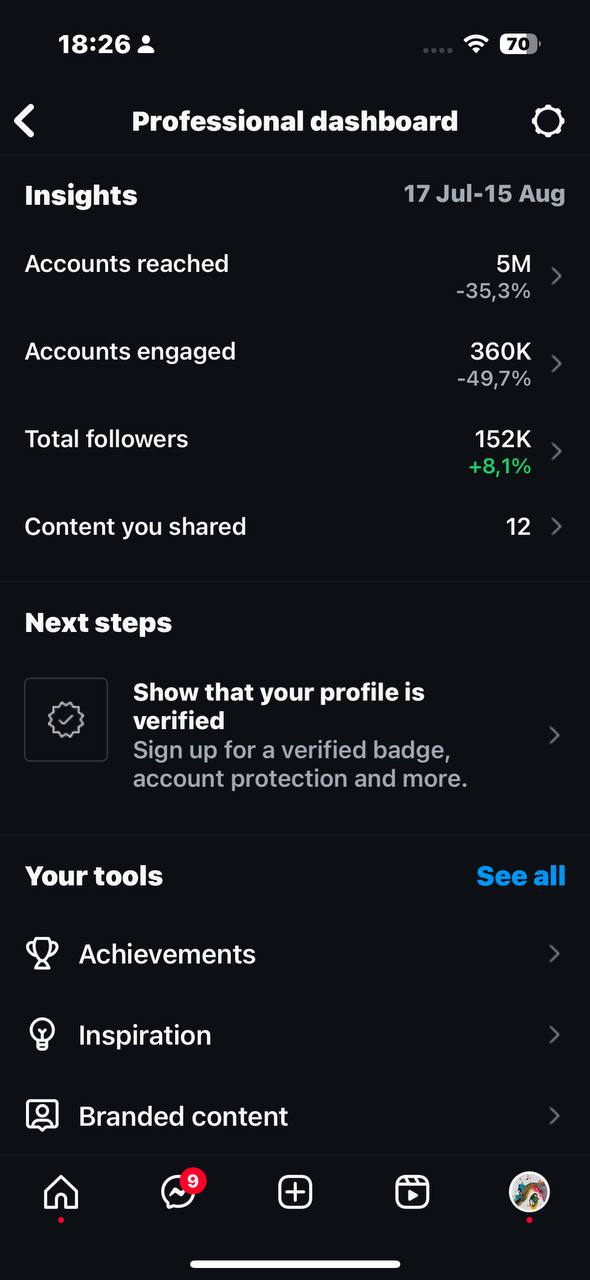Image resolution: width=590 pixels, height=1280 pixels.
Task: Tap the See all link
Action: (521, 876)
